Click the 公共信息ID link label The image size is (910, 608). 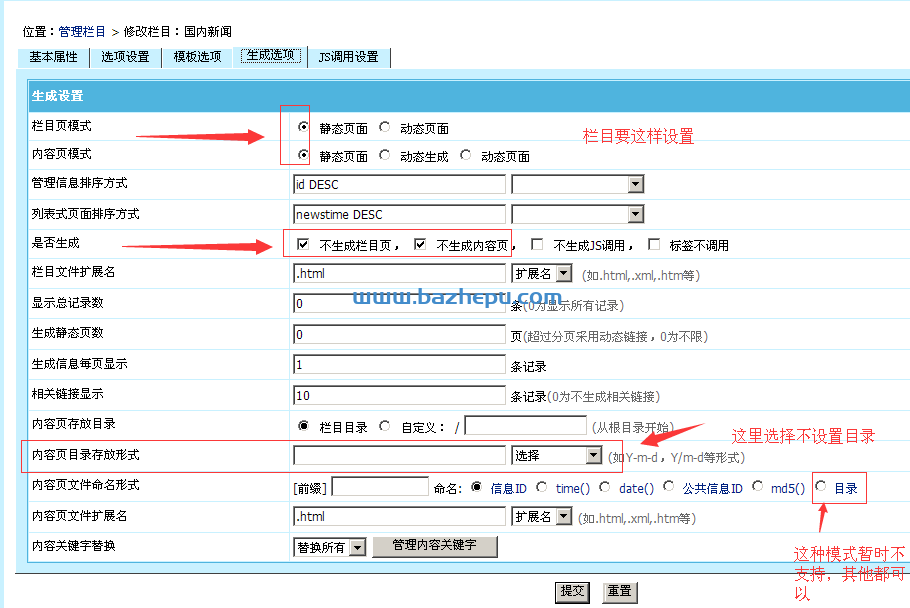point(713,488)
